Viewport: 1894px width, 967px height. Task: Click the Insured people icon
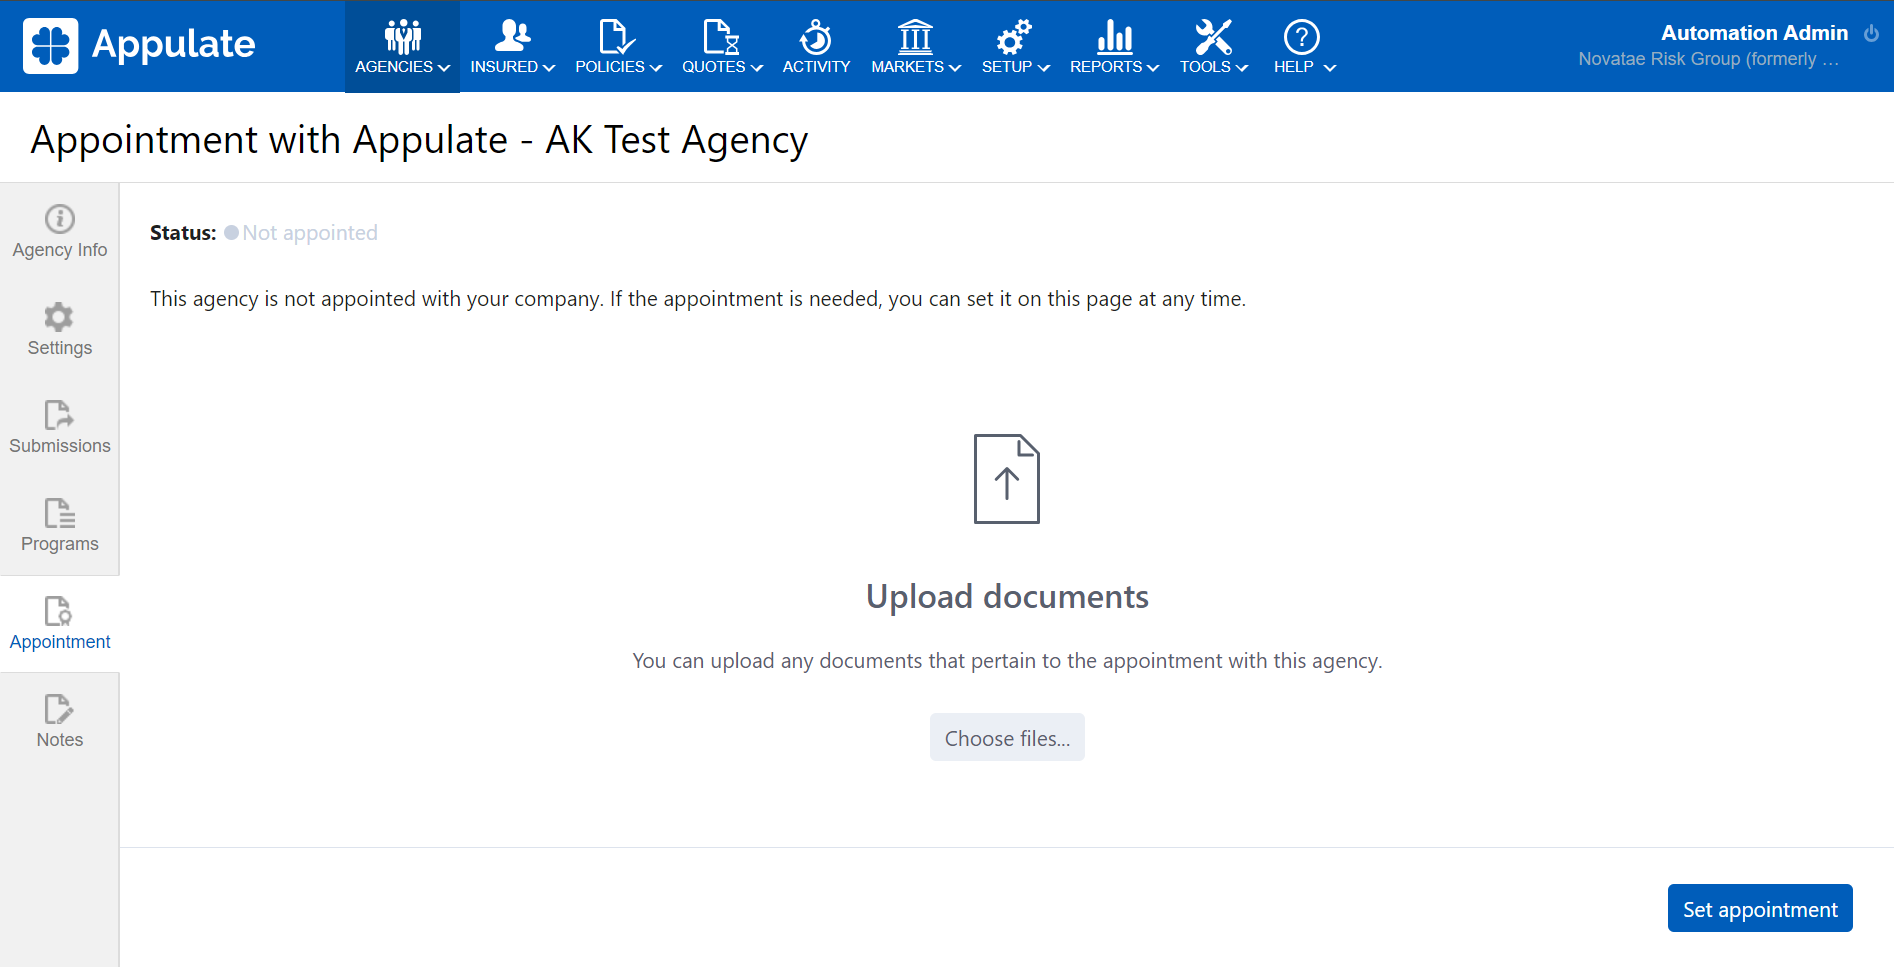pos(512,37)
